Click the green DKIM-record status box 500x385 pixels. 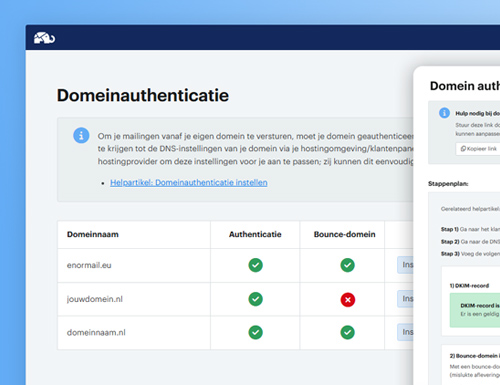tap(475, 310)
